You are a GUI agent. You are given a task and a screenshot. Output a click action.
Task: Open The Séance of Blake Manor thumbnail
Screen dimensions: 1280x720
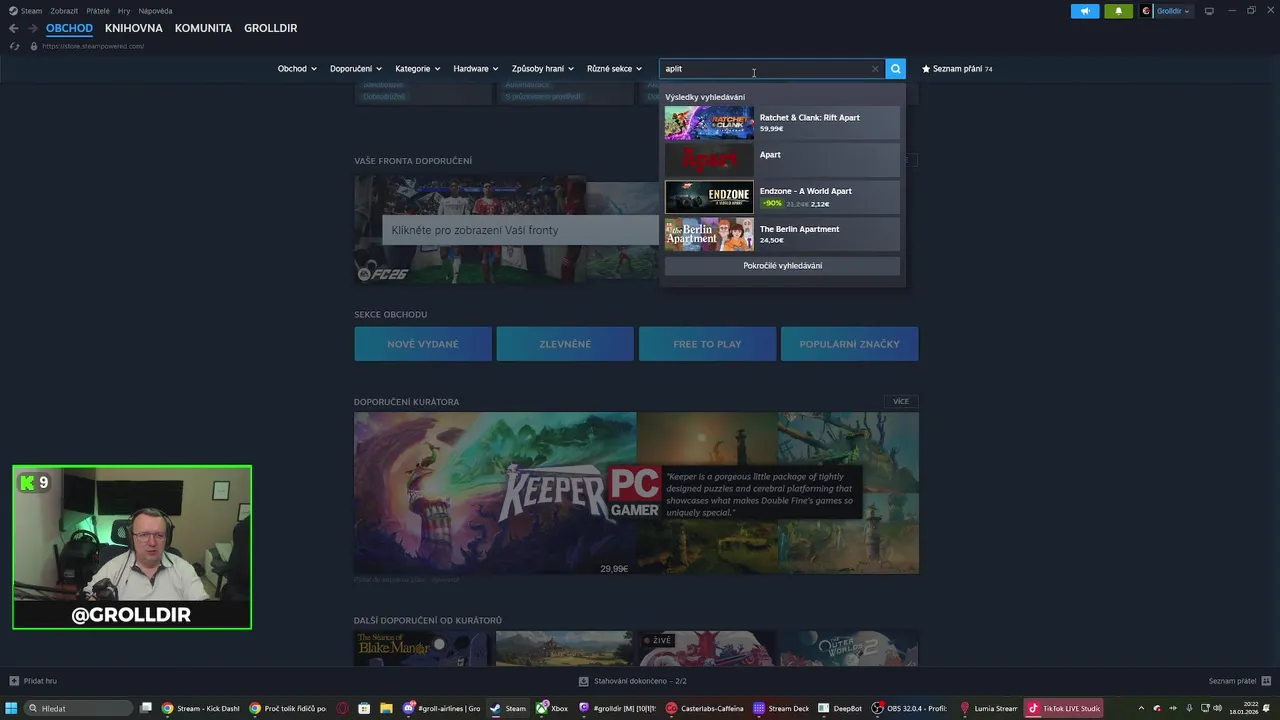pyautogui.click(x=422, y=649)
